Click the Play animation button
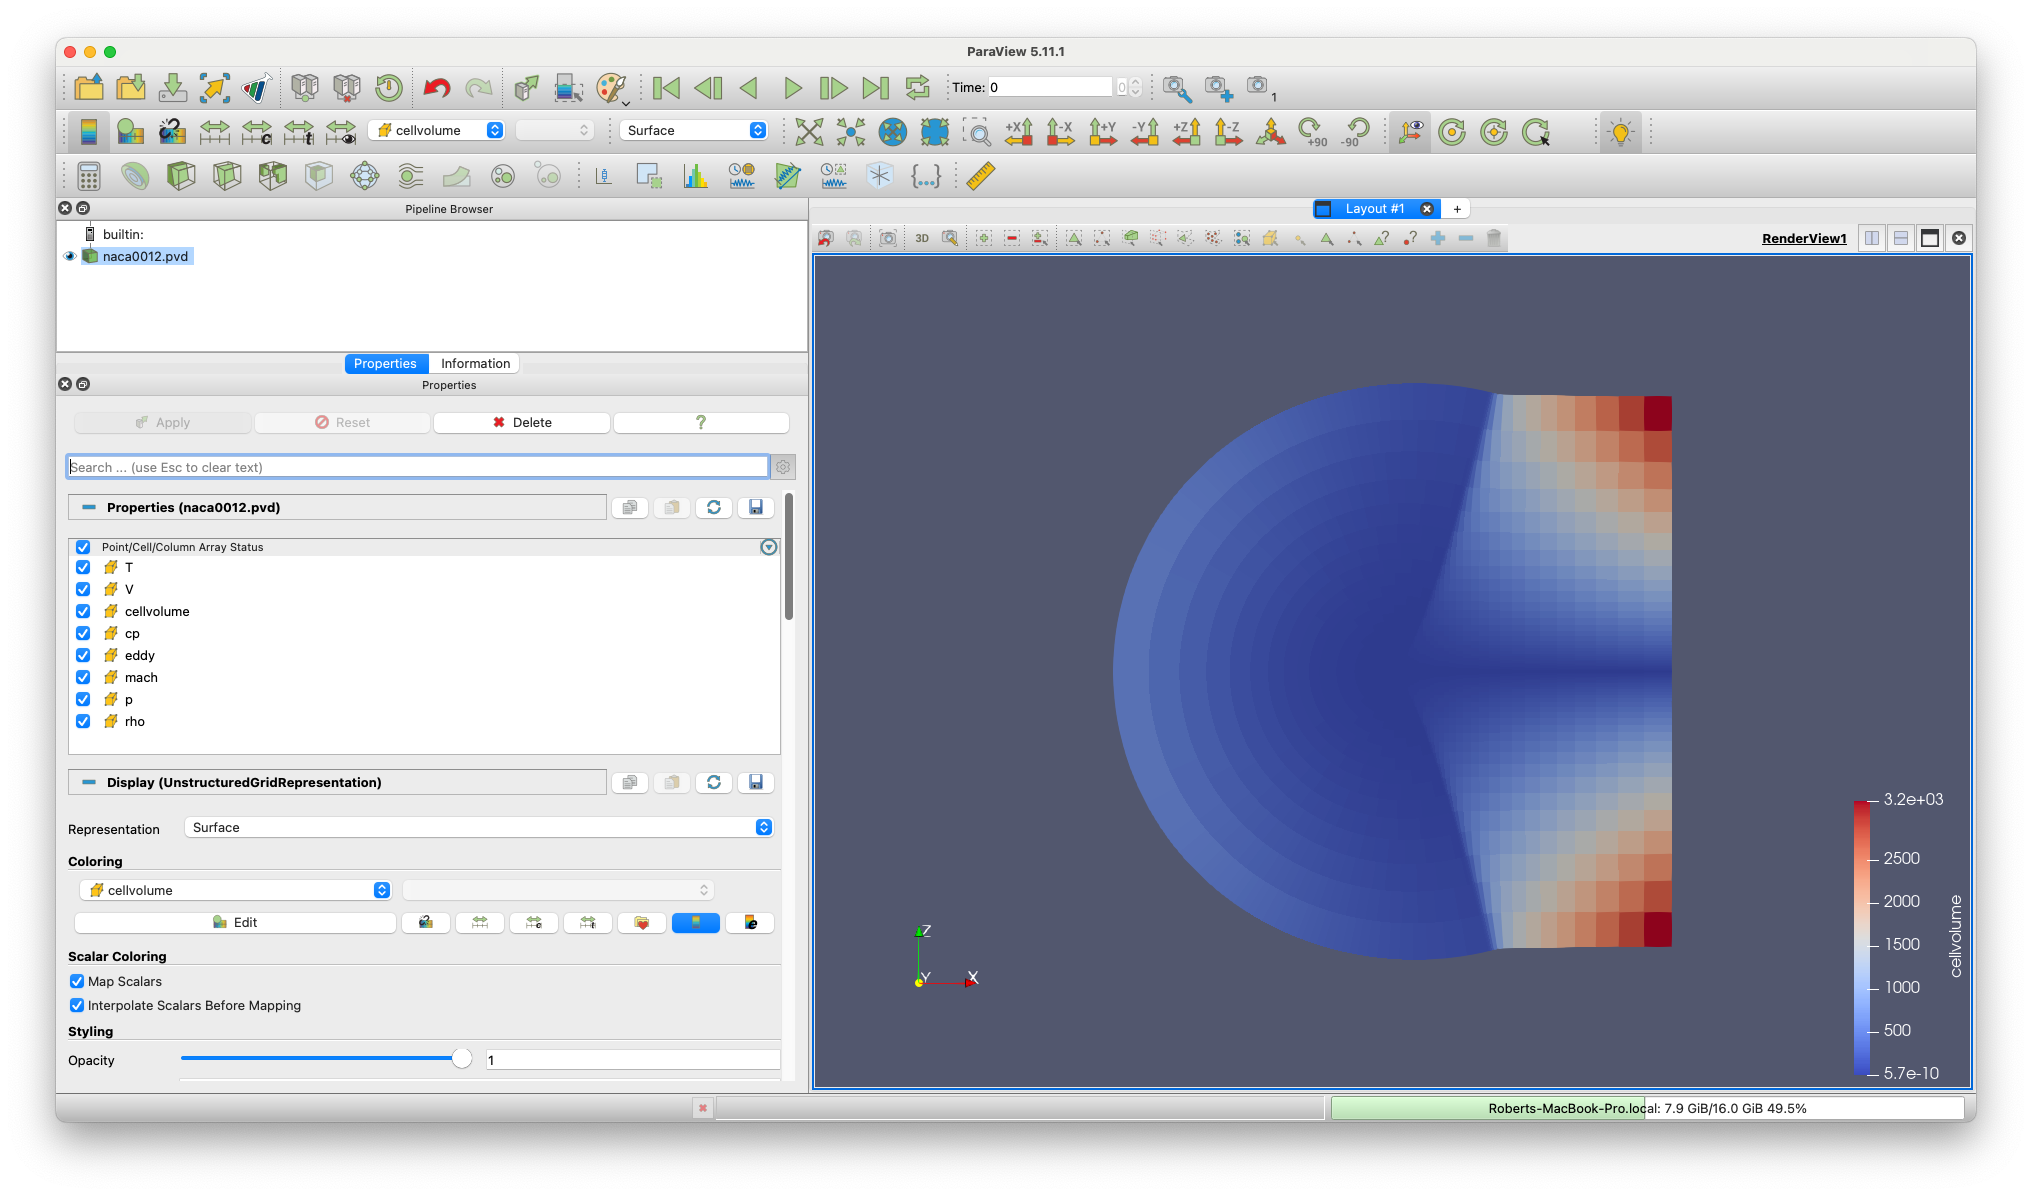Viewport: 2032px width, 1196px height. tap(792, 88)
